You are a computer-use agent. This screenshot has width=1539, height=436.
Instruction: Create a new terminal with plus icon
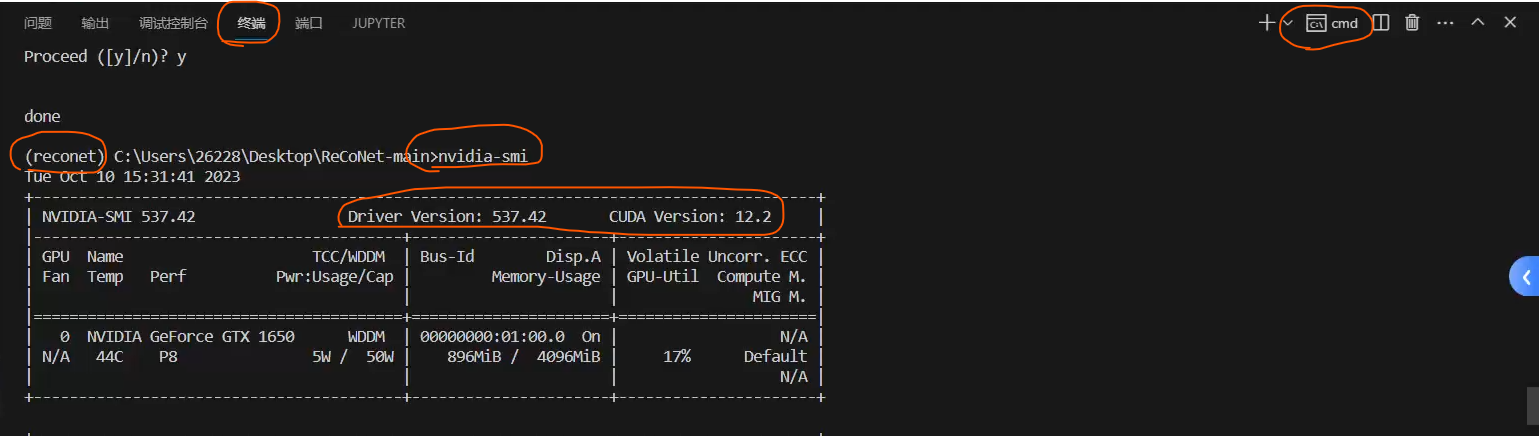pos(1267,22)
